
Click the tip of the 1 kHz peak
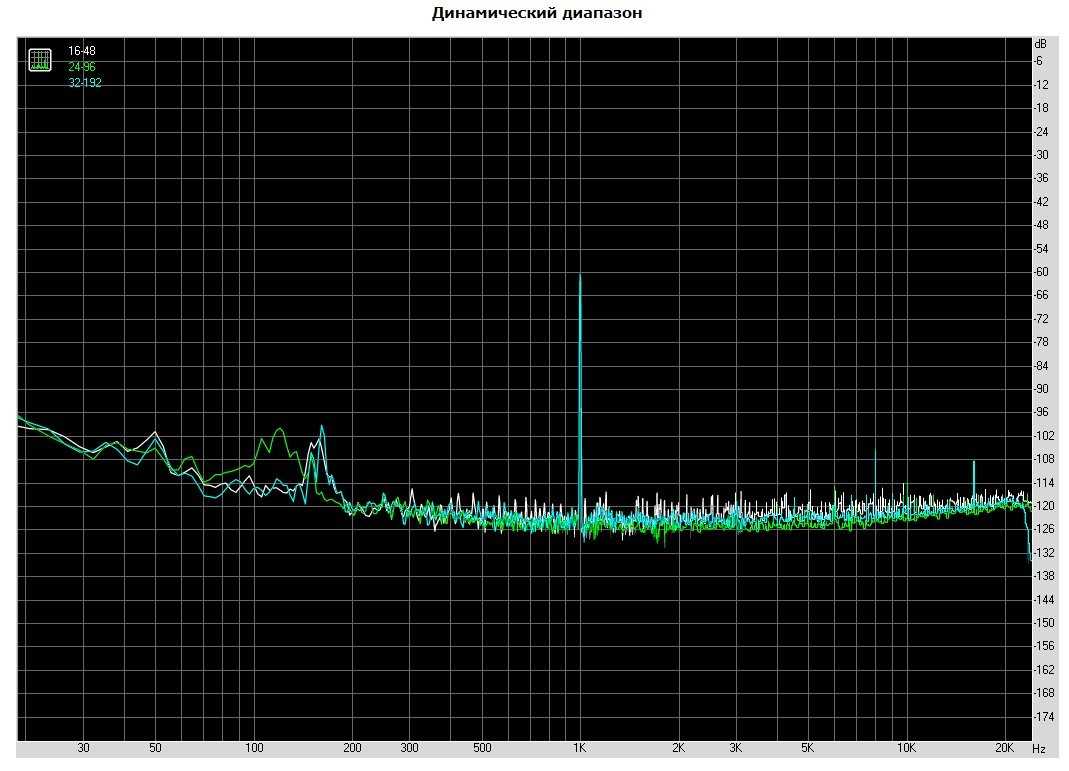pos(580,274)
